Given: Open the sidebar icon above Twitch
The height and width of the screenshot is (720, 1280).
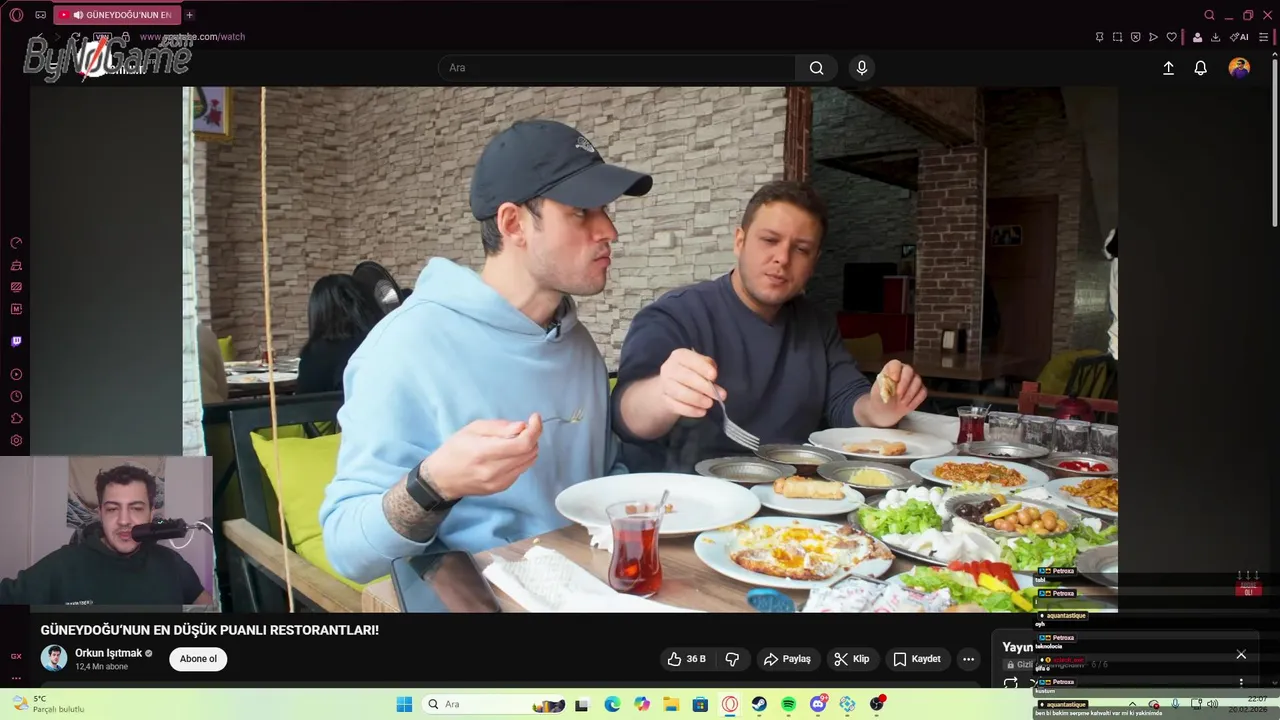Looking at the screenshot, I should point(16,309).
